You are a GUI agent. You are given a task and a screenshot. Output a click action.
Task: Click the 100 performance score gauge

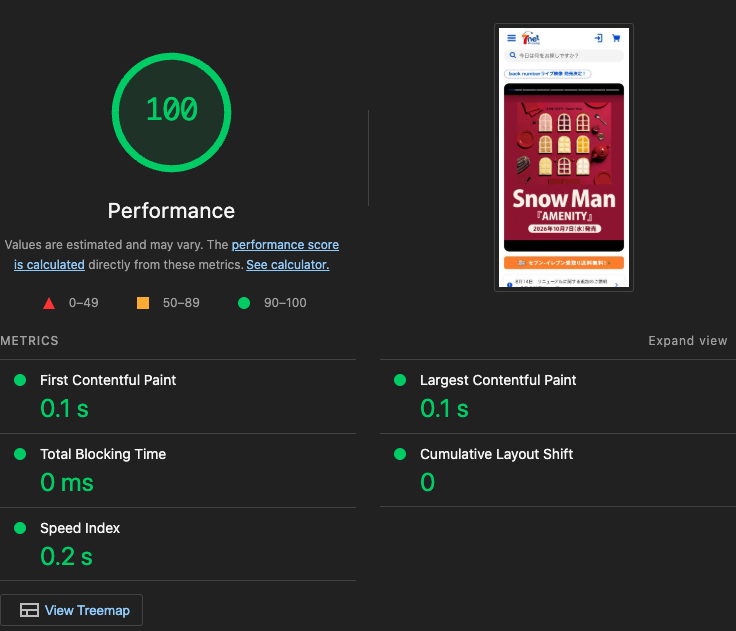(171, 112)
